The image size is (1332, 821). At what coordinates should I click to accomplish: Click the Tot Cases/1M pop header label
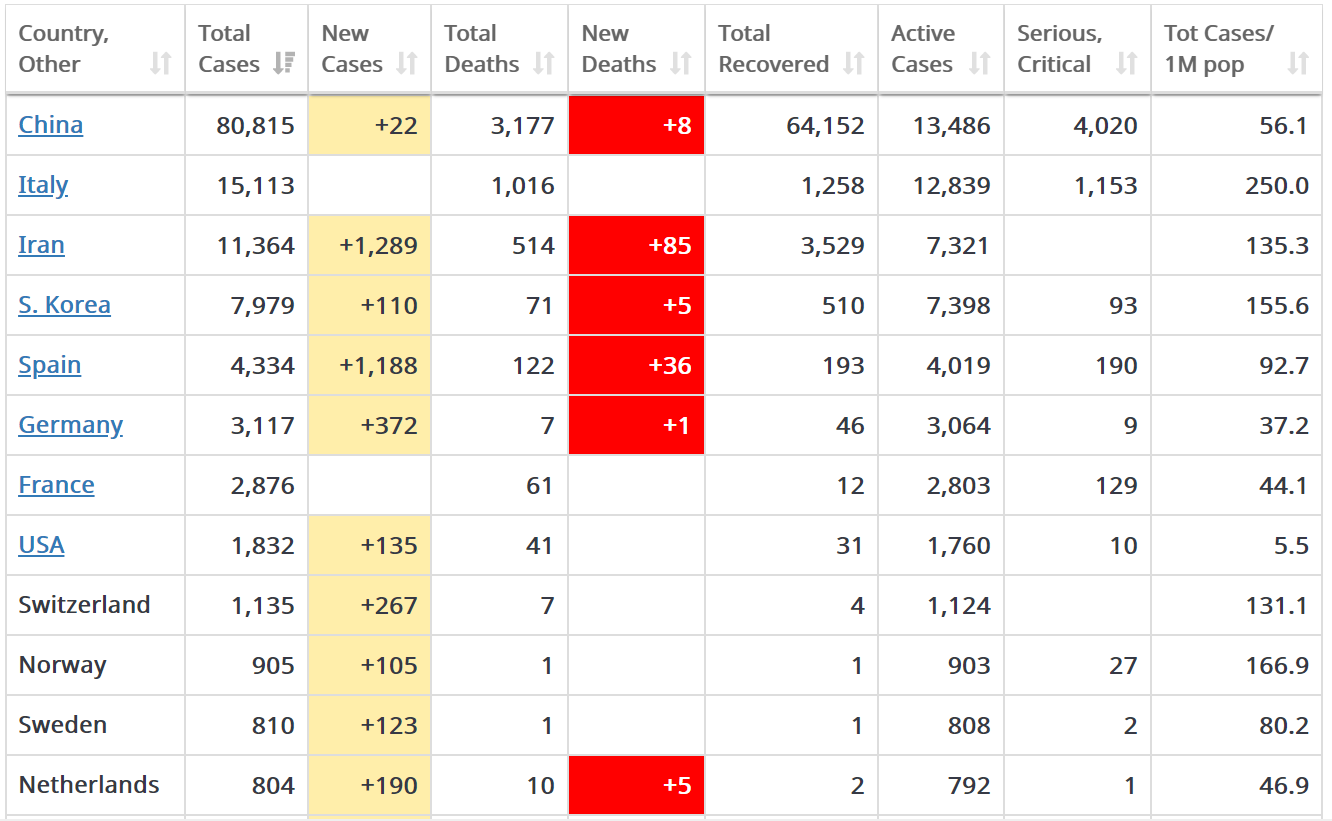(1219, 49)
